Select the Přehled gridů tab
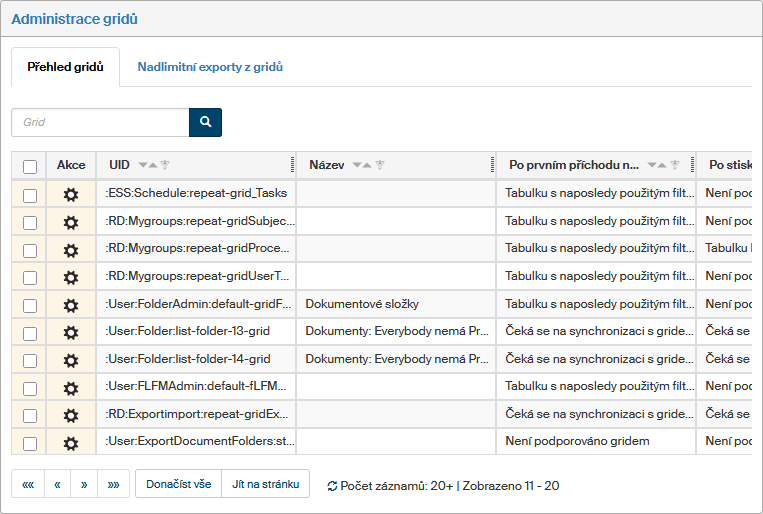The width and height of the screenshot is (763, 514). pos(66,67)
